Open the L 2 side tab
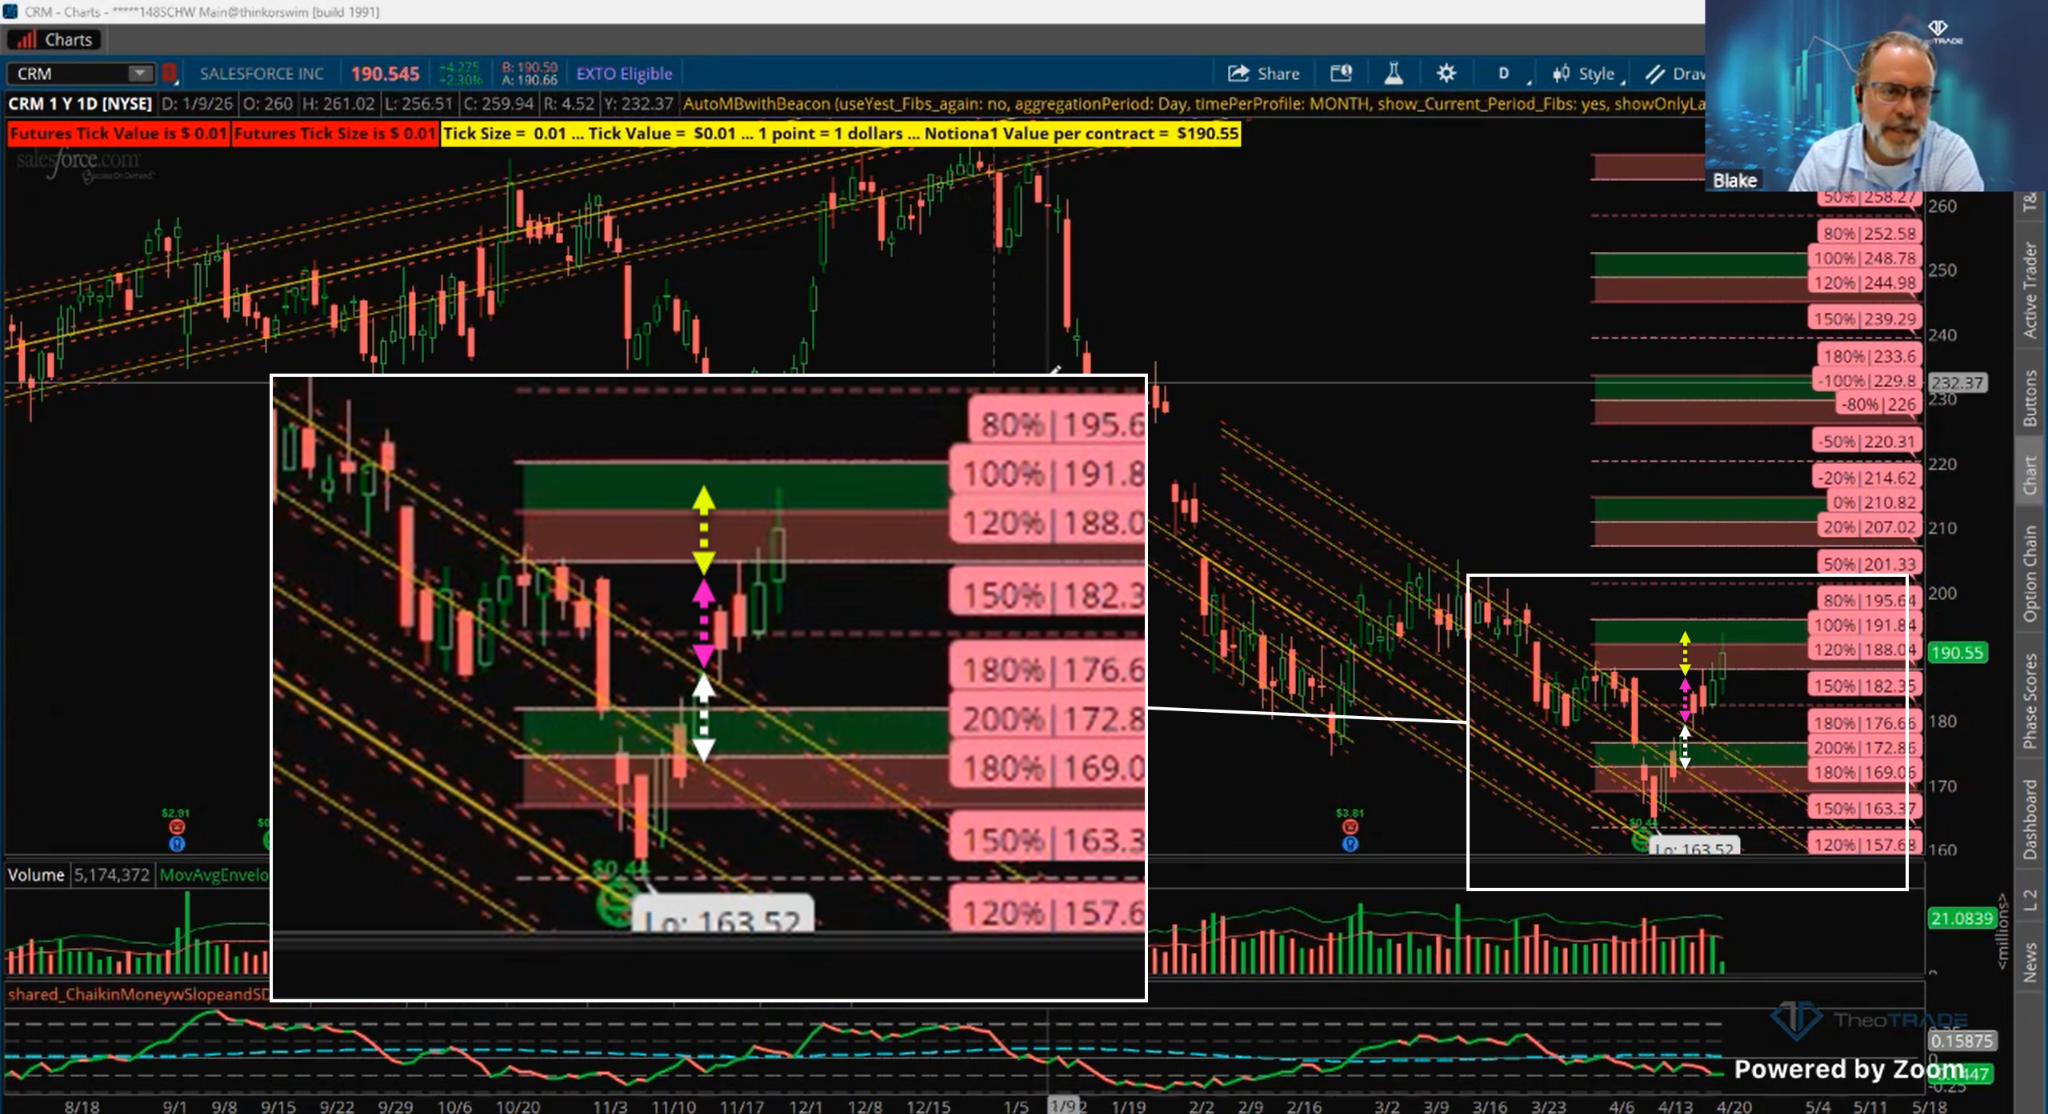 tap(2030, 900)
